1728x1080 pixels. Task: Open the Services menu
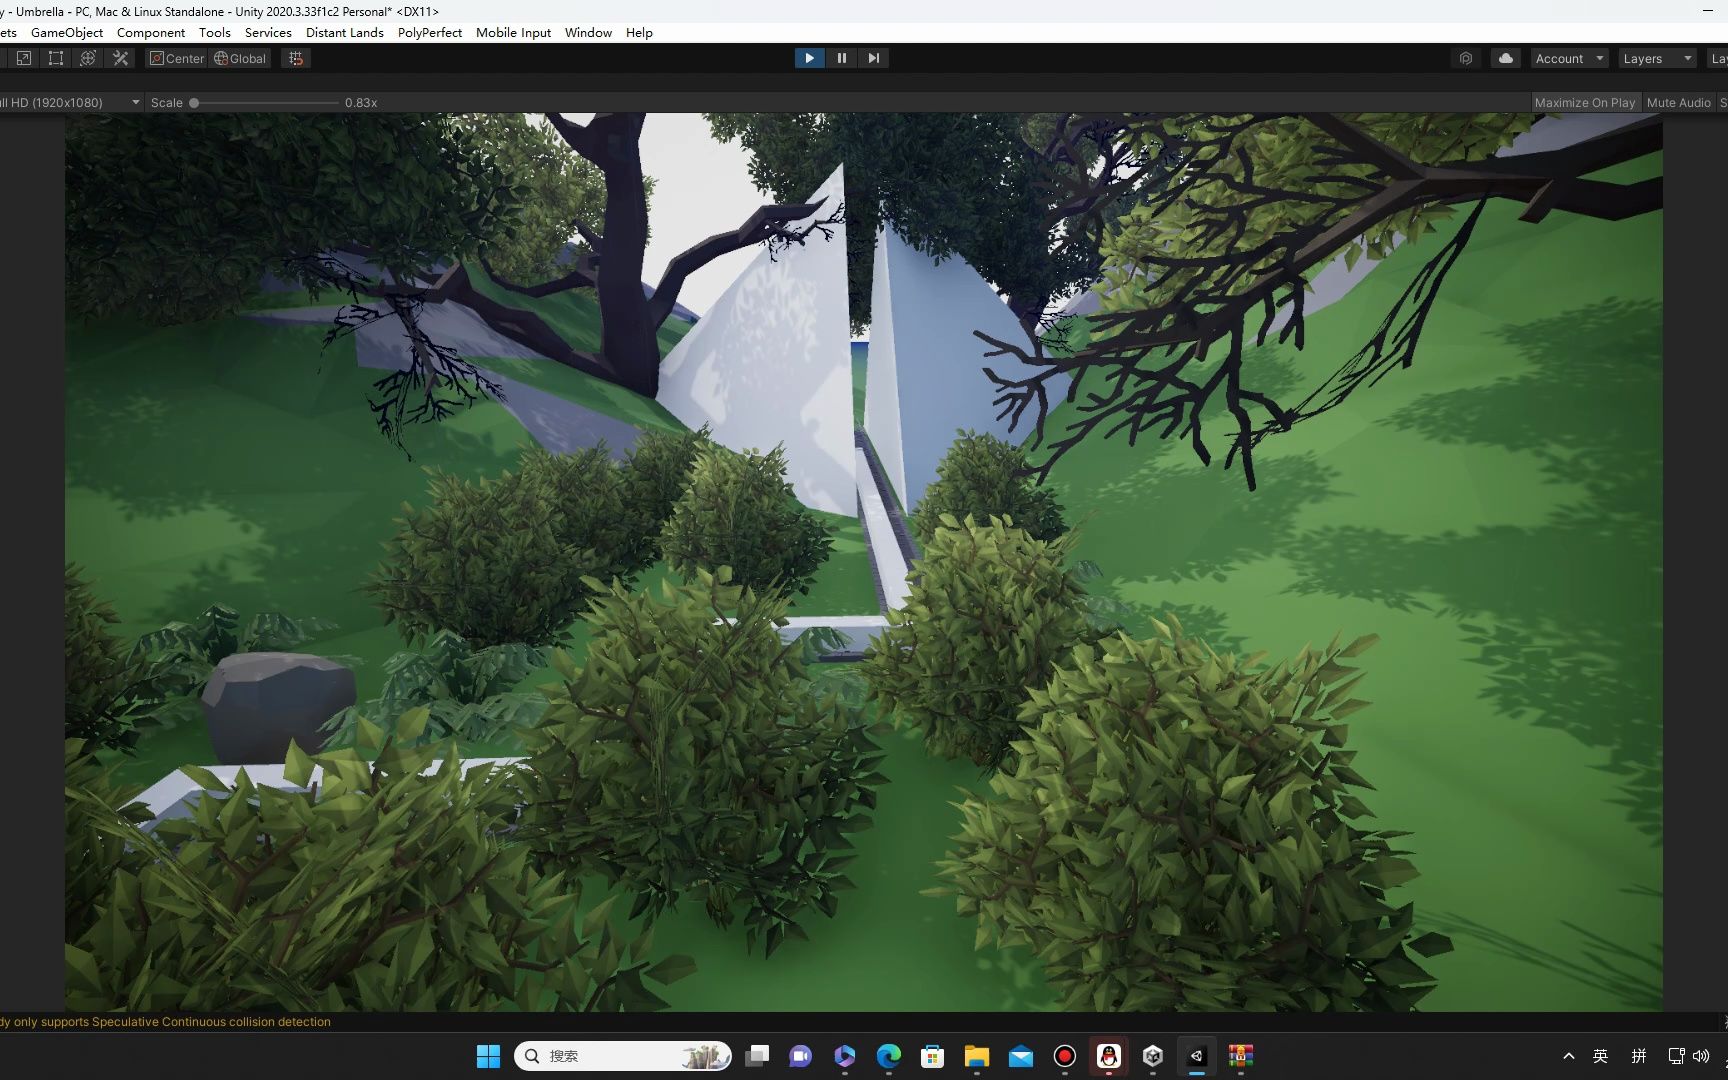268,32
